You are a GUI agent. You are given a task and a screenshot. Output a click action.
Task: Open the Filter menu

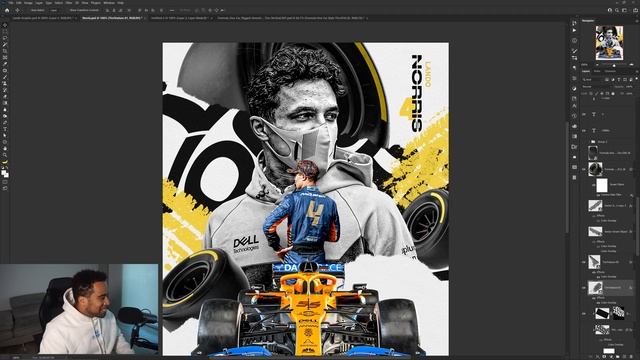69,3
